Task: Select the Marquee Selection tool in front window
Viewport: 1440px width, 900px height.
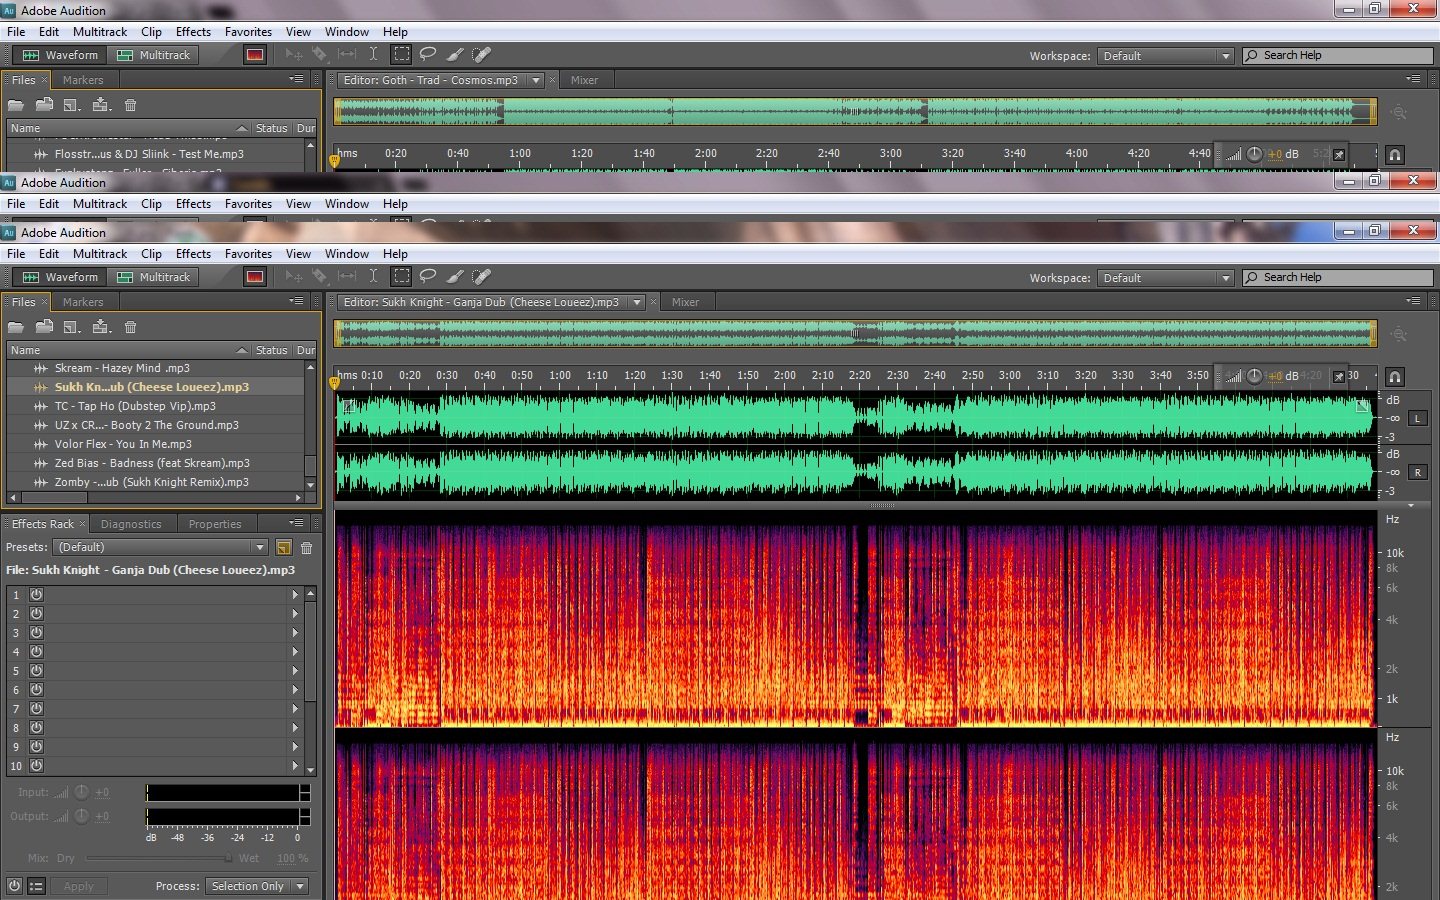Action: [x=401, y=277]
